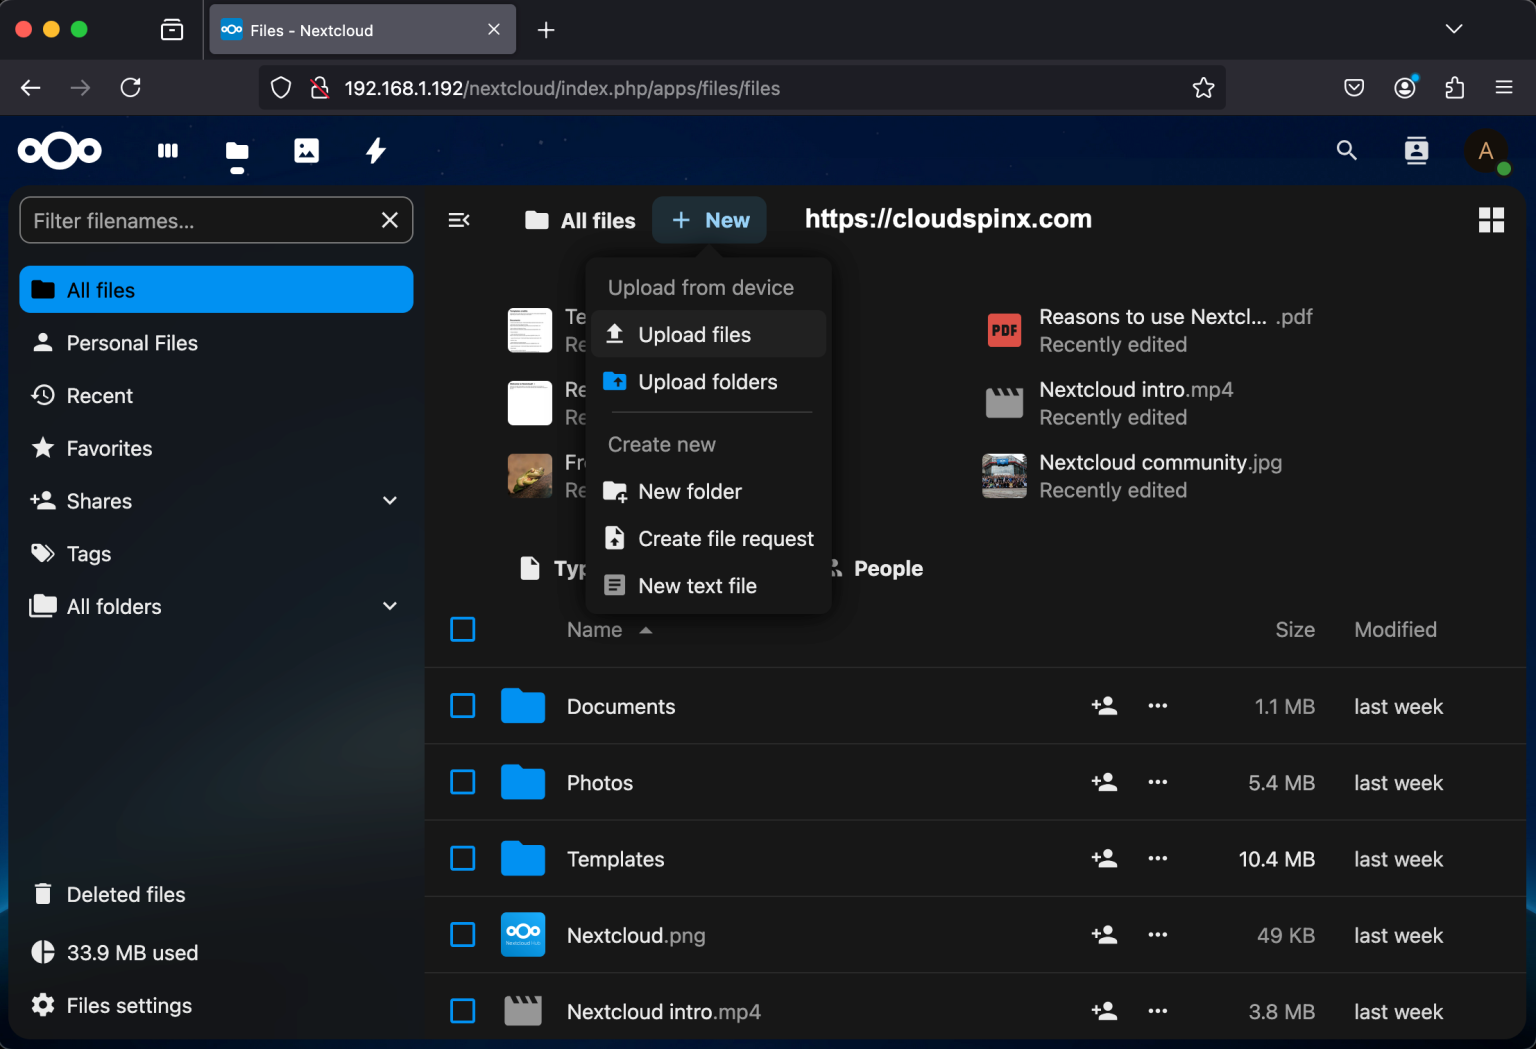
Task: Open the Contacts icon in the top bar
Action: click(1416, 151)
